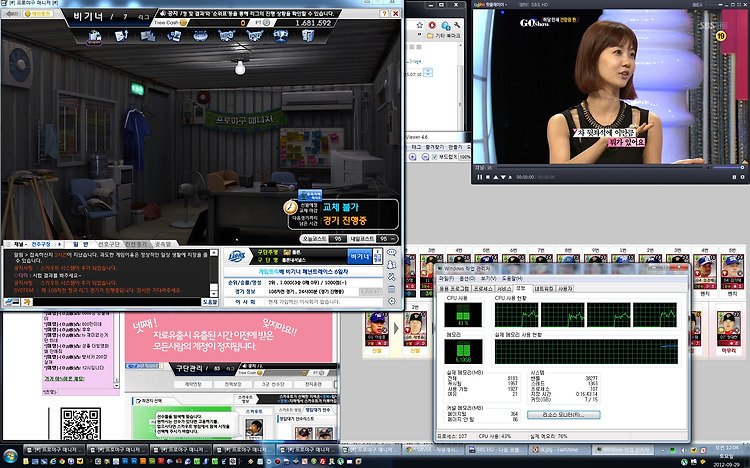Click the yellow 가 font icon near chat input
This screenshot has width=750, height=468.
pyautogui.click(x=27, y=302)
